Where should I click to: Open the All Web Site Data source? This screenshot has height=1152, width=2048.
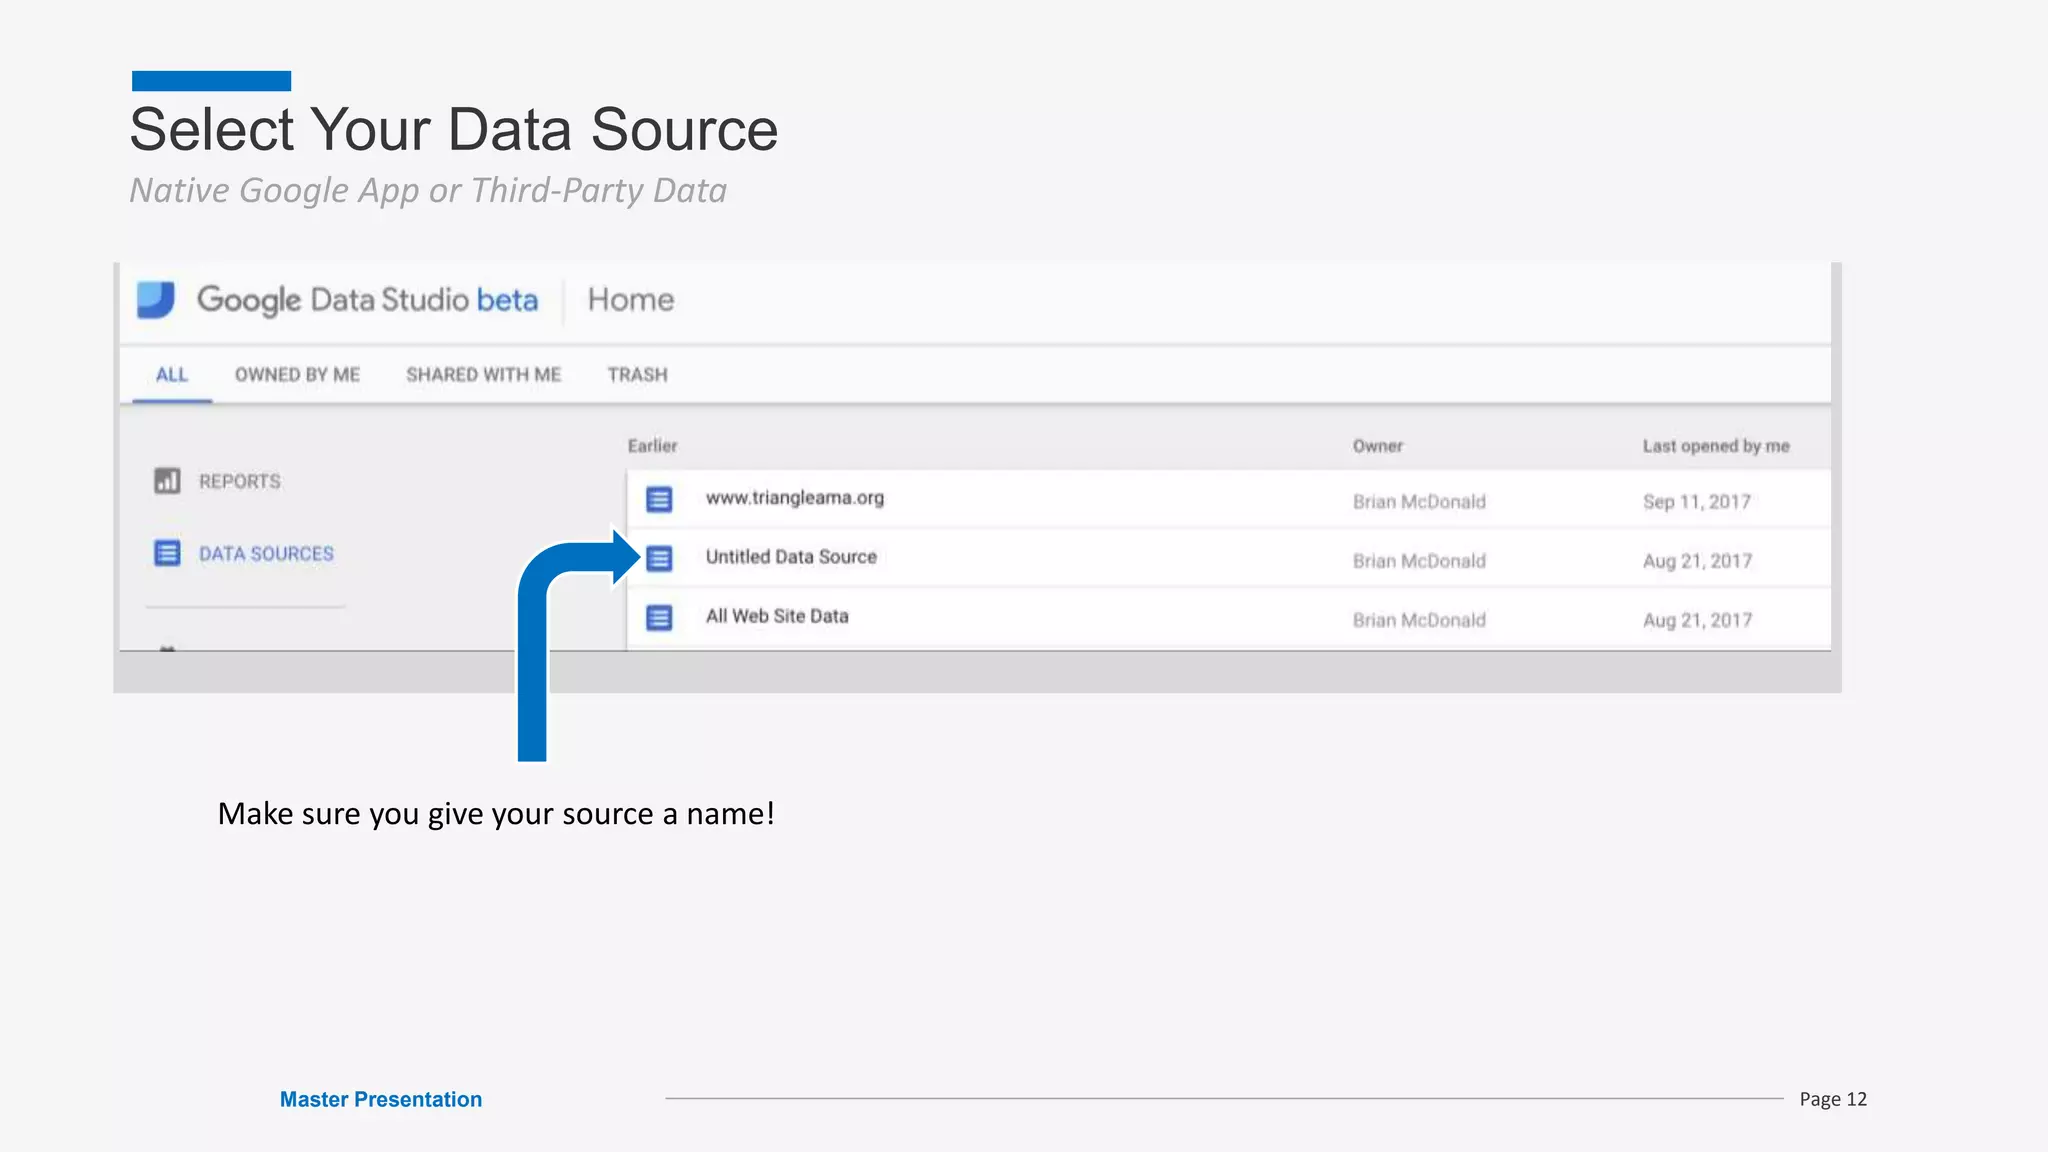coord(777,616)
